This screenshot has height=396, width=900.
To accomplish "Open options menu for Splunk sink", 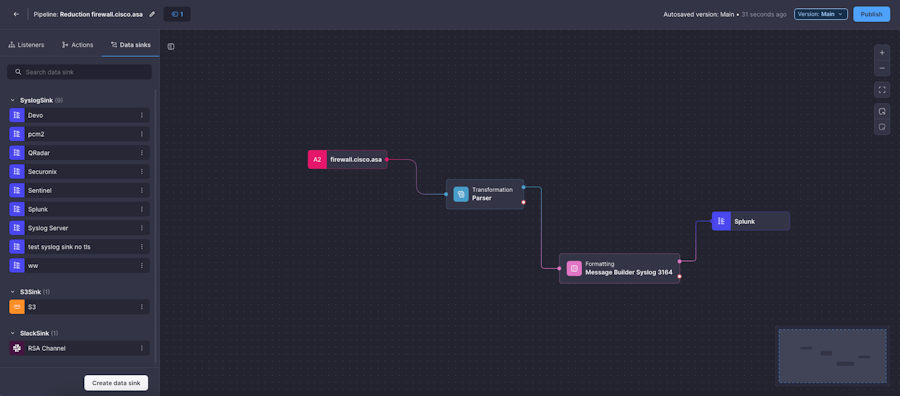I will pos(142,209).
